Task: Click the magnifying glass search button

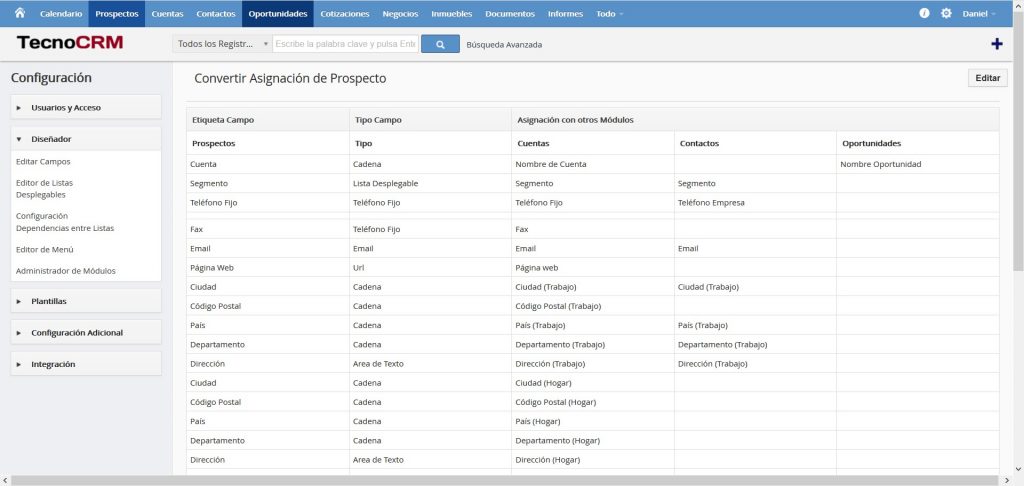Action: (440, 44)
